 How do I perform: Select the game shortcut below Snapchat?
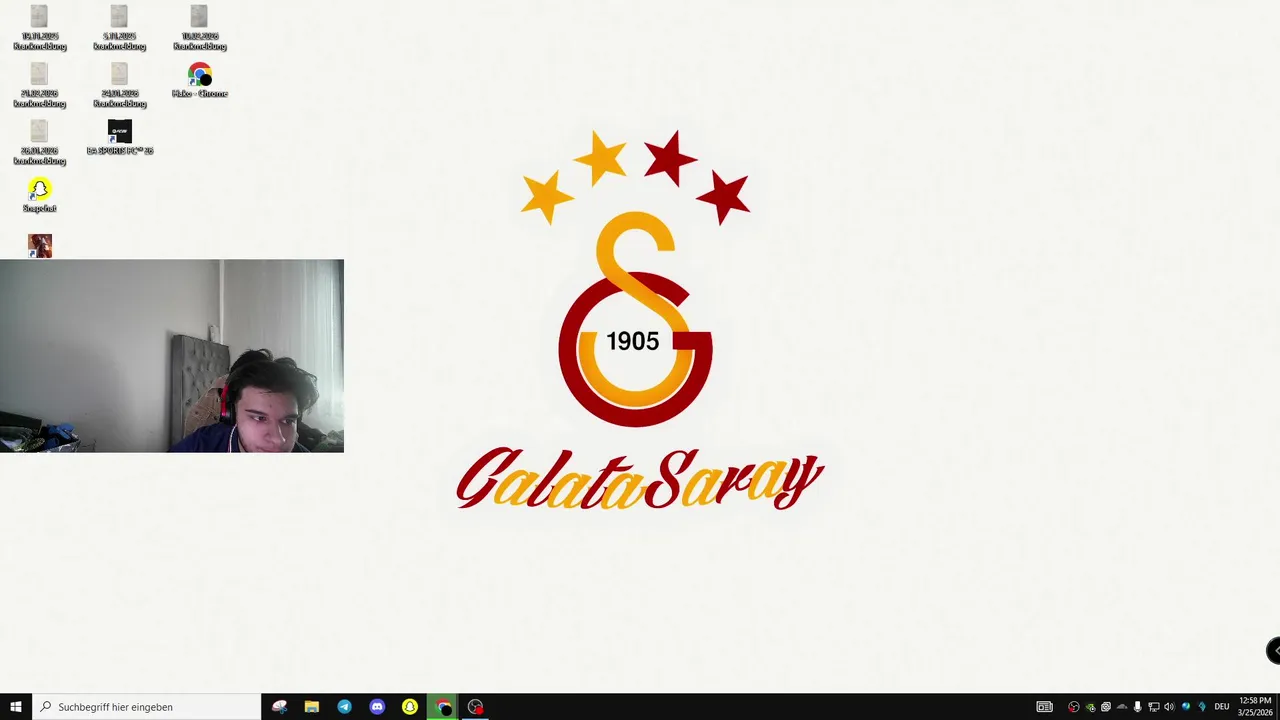tap(40, 246)
